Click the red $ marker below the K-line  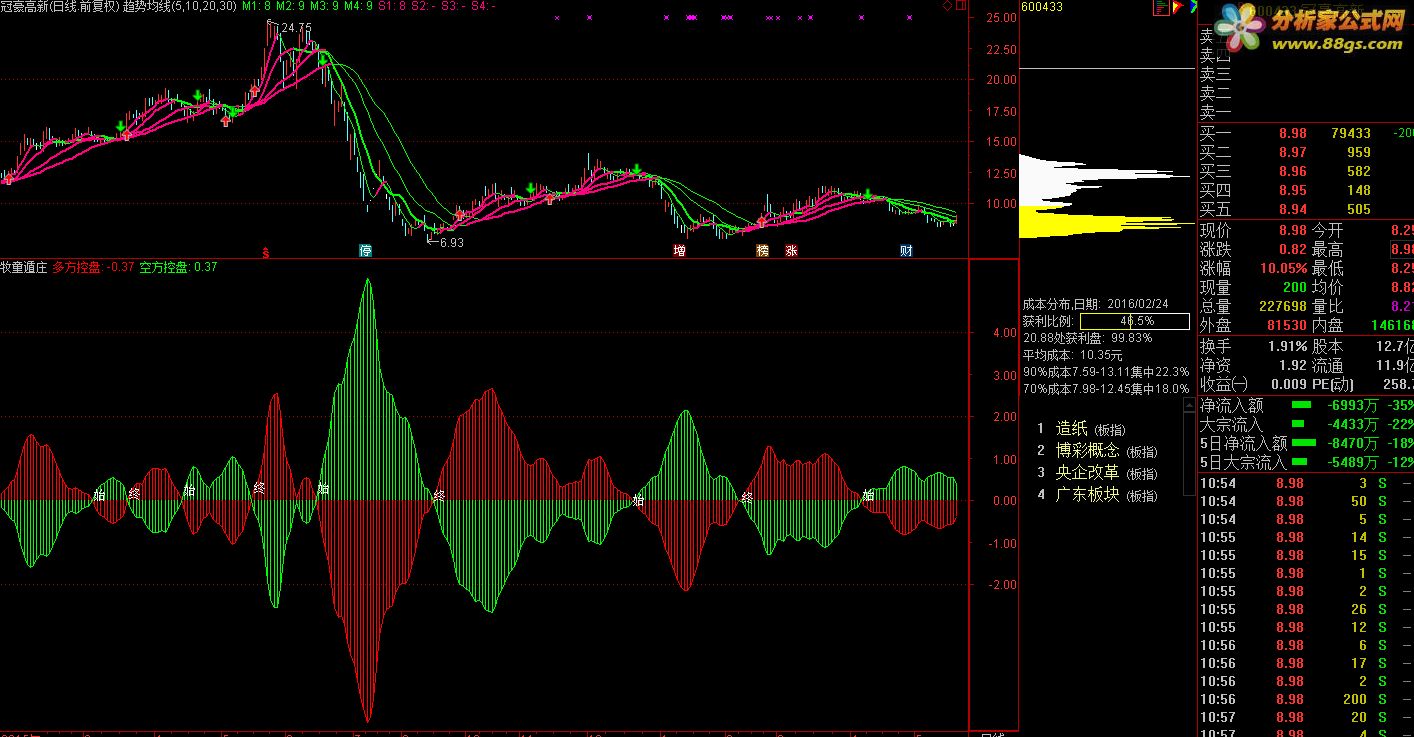coord(265,251)
